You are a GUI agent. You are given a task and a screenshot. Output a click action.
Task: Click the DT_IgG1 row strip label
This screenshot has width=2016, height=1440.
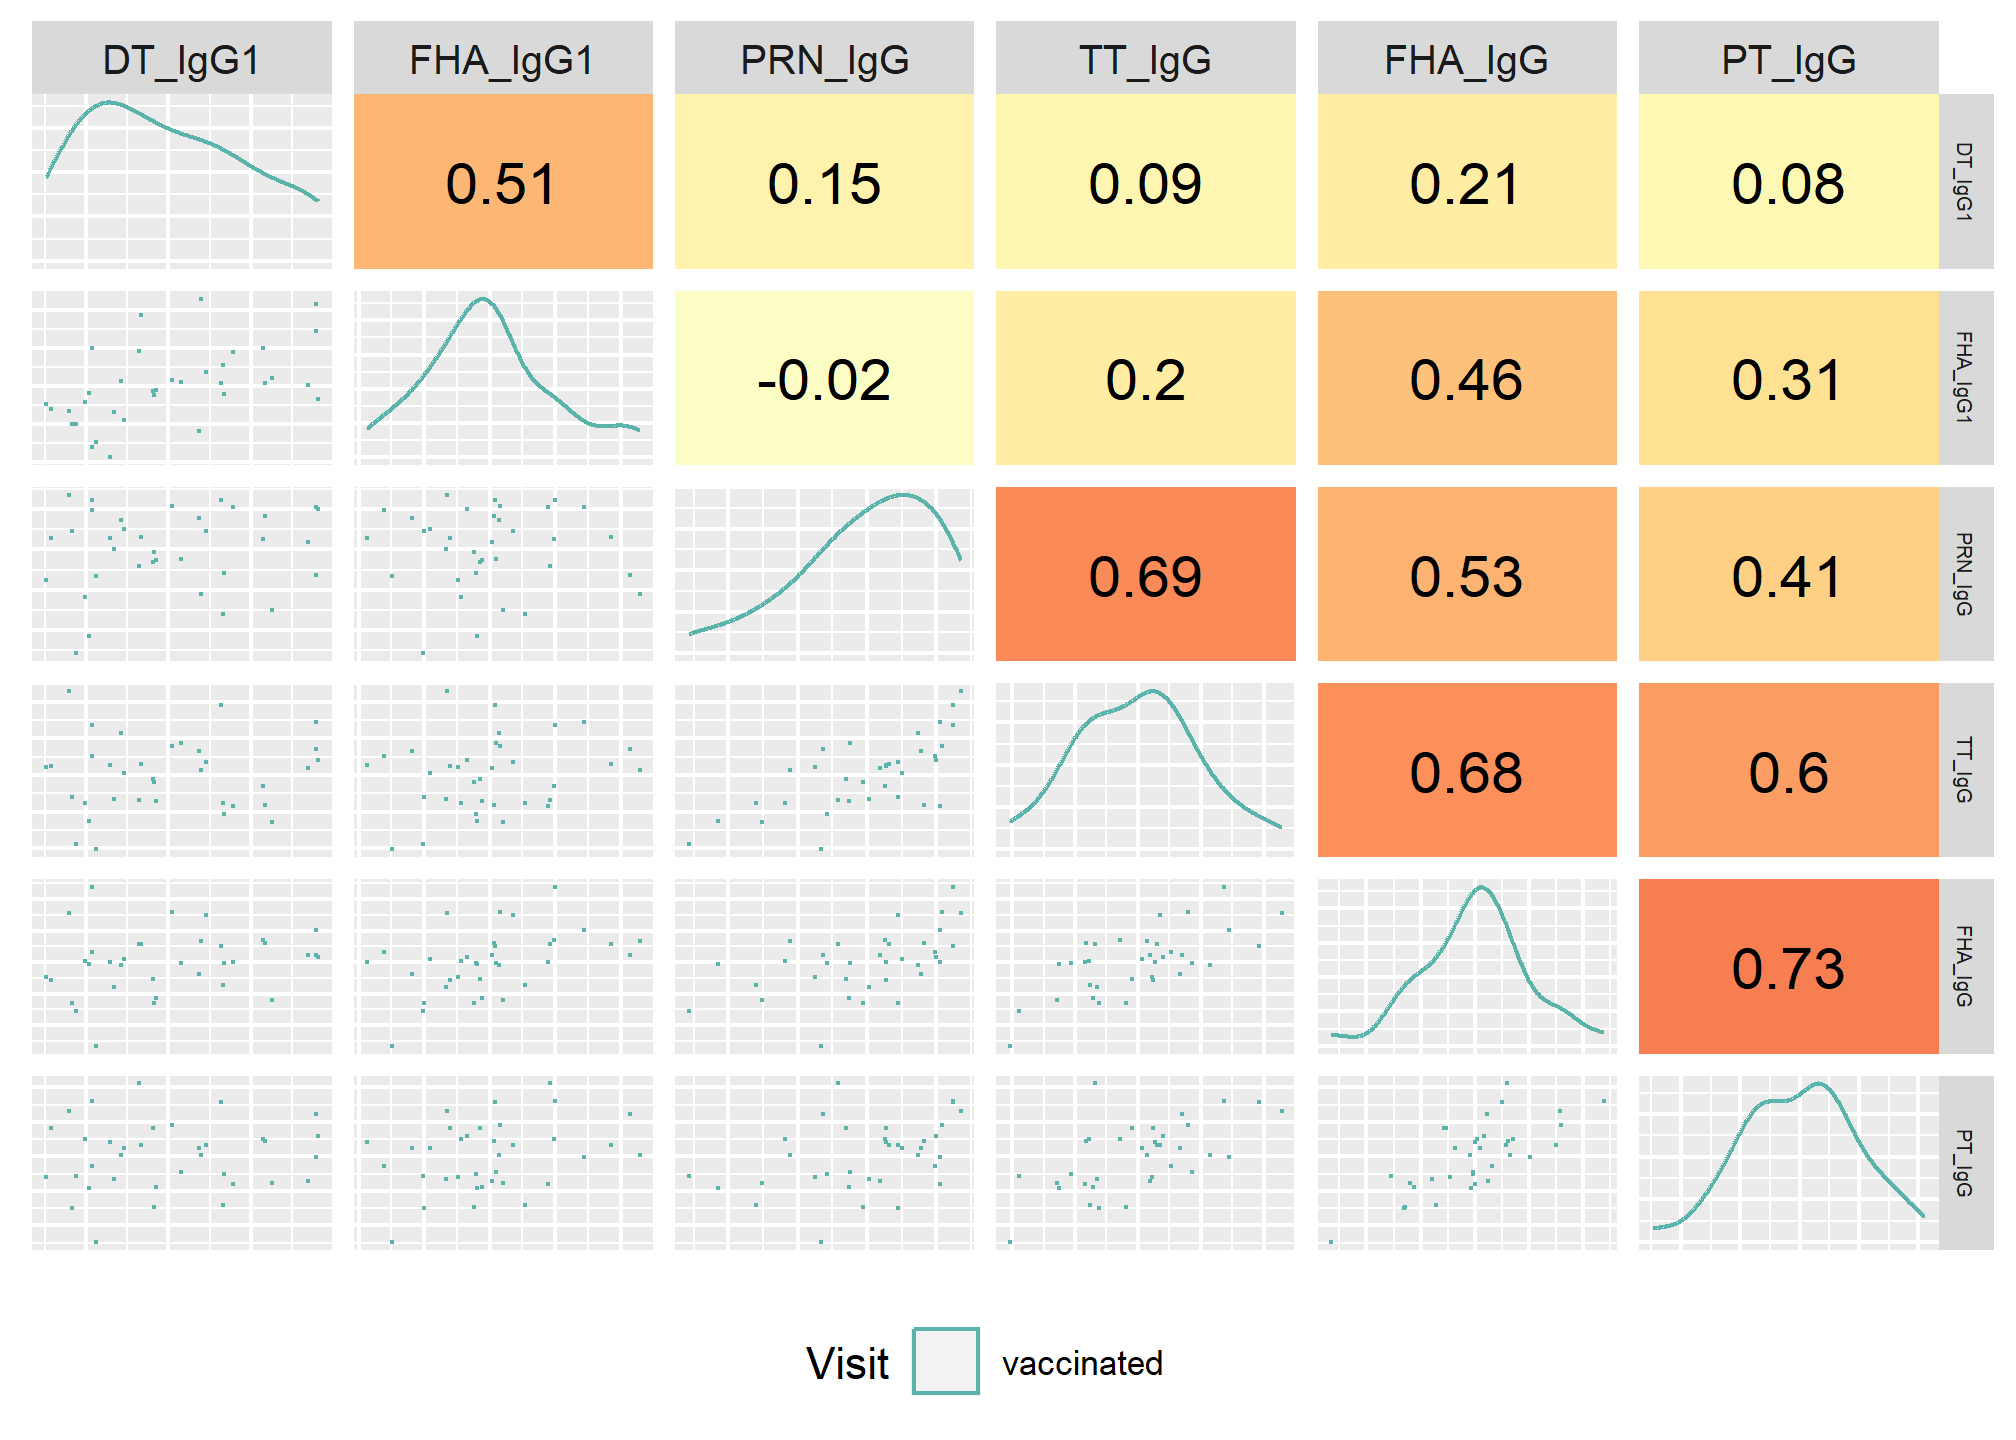point(1965,182)
